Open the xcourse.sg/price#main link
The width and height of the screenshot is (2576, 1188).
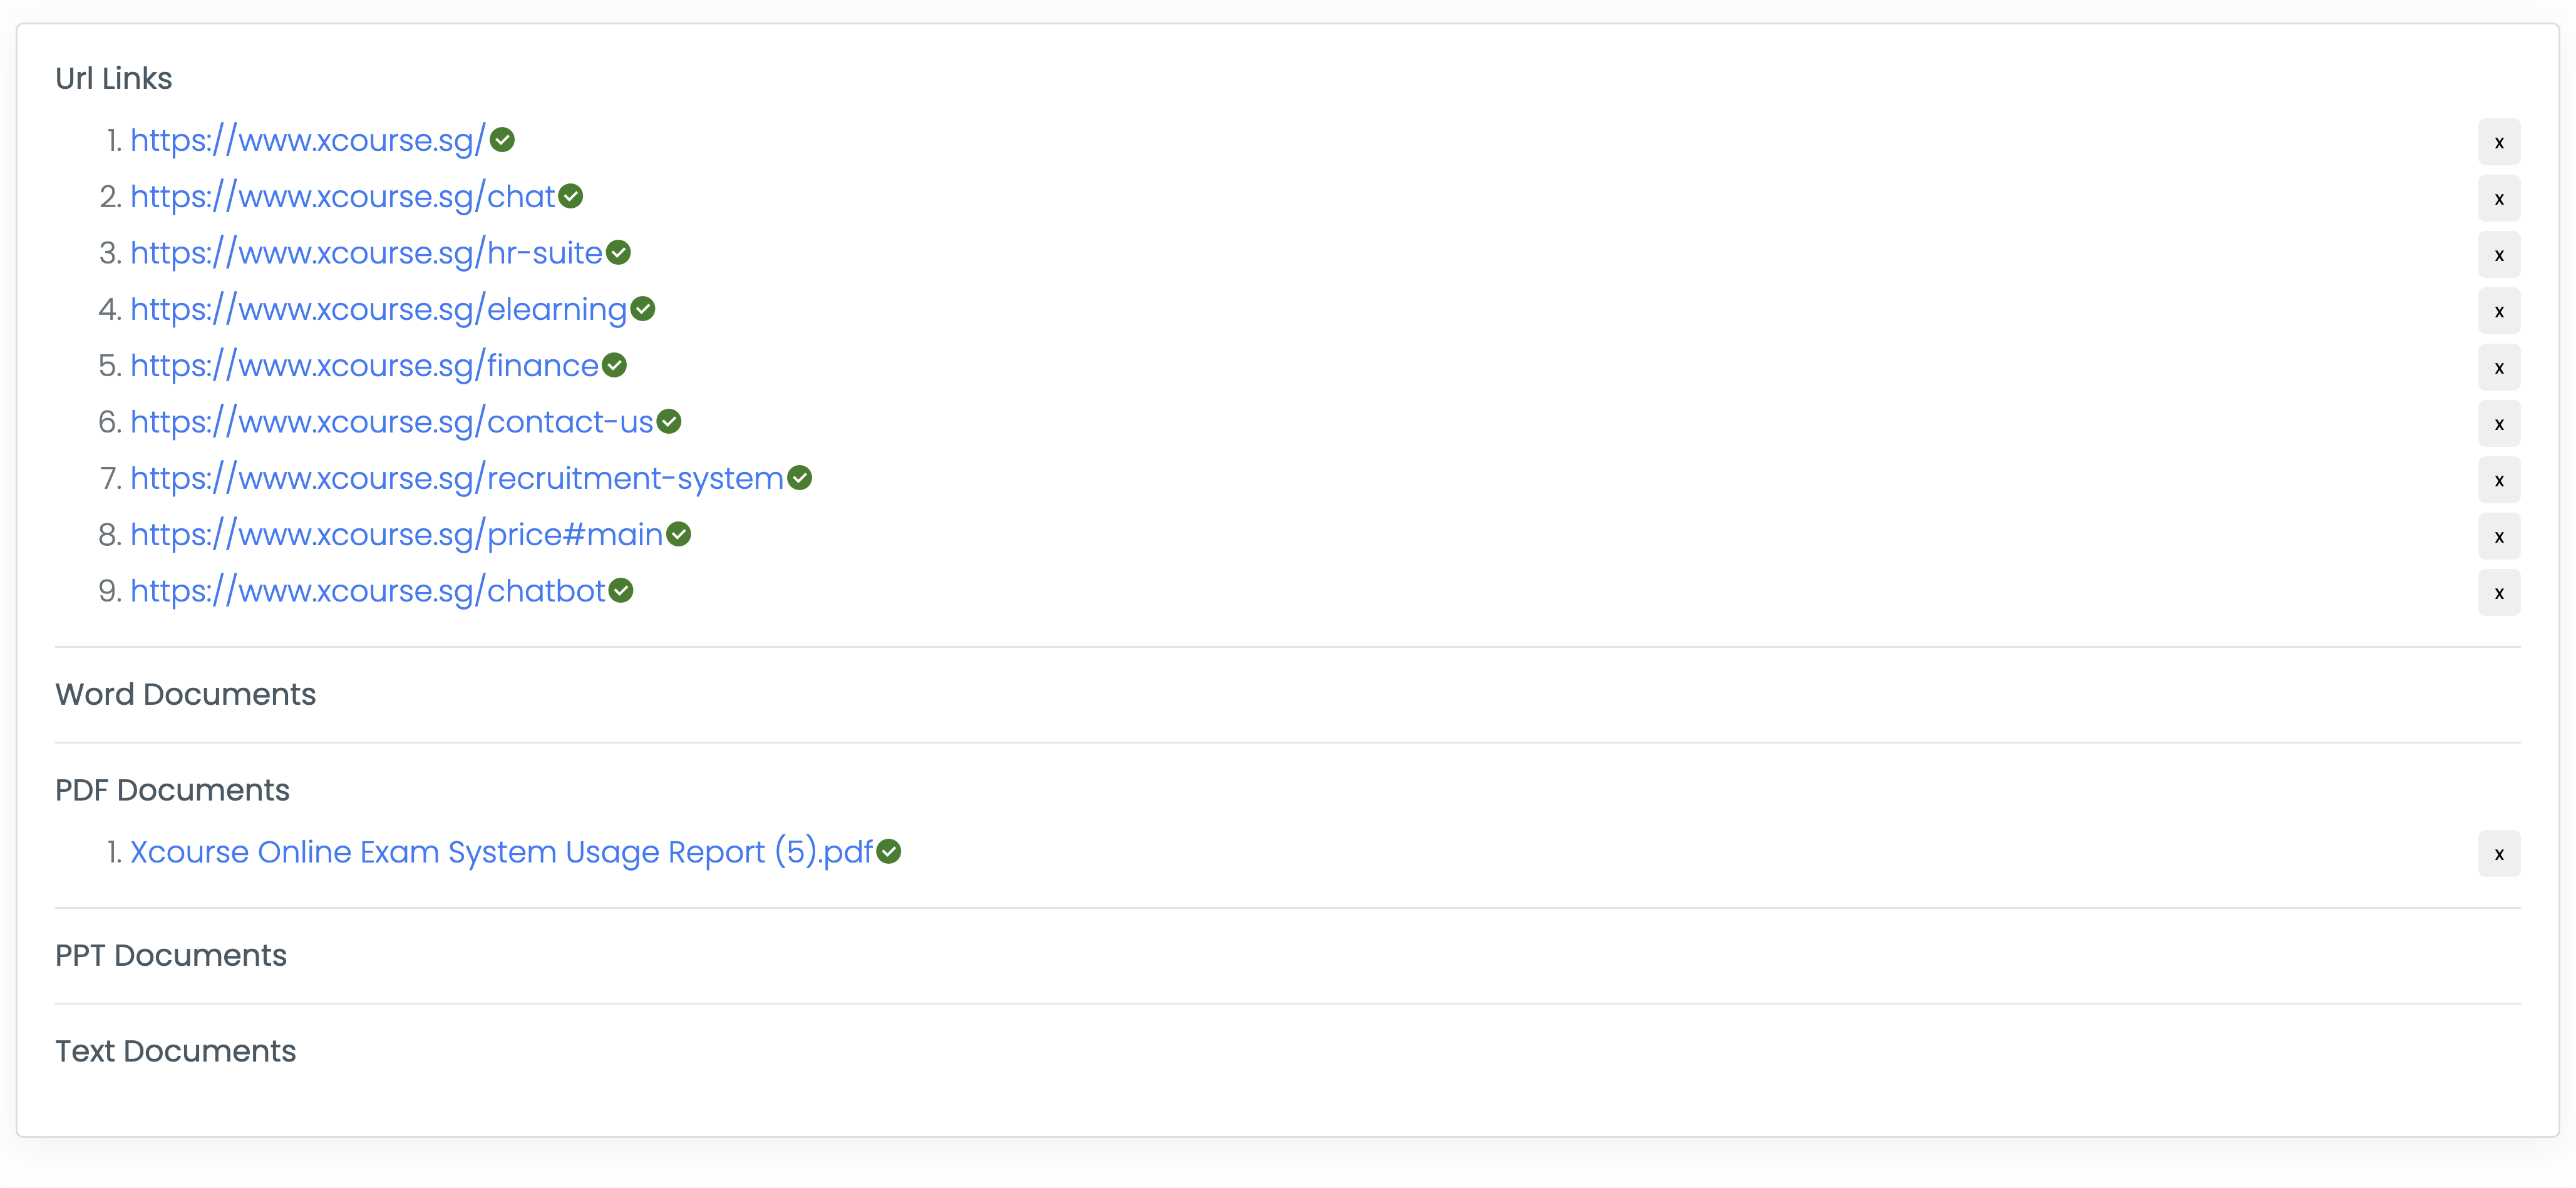(x=397, y=535)
